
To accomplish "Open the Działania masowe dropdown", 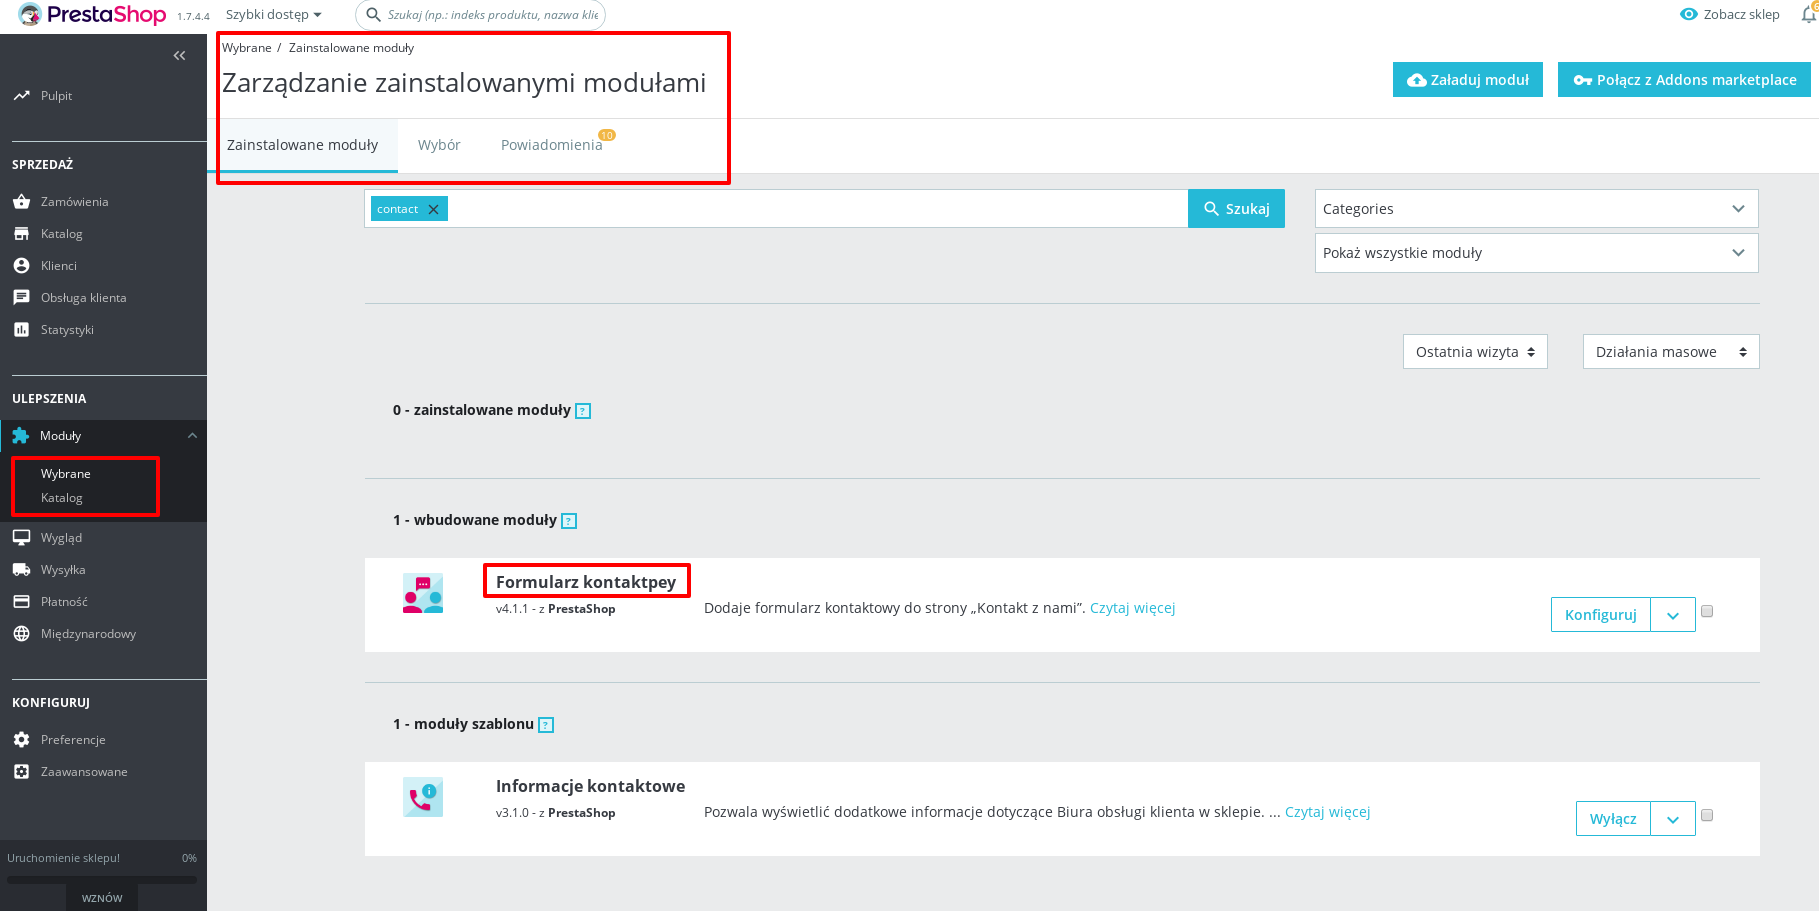I will [1670, 351].
